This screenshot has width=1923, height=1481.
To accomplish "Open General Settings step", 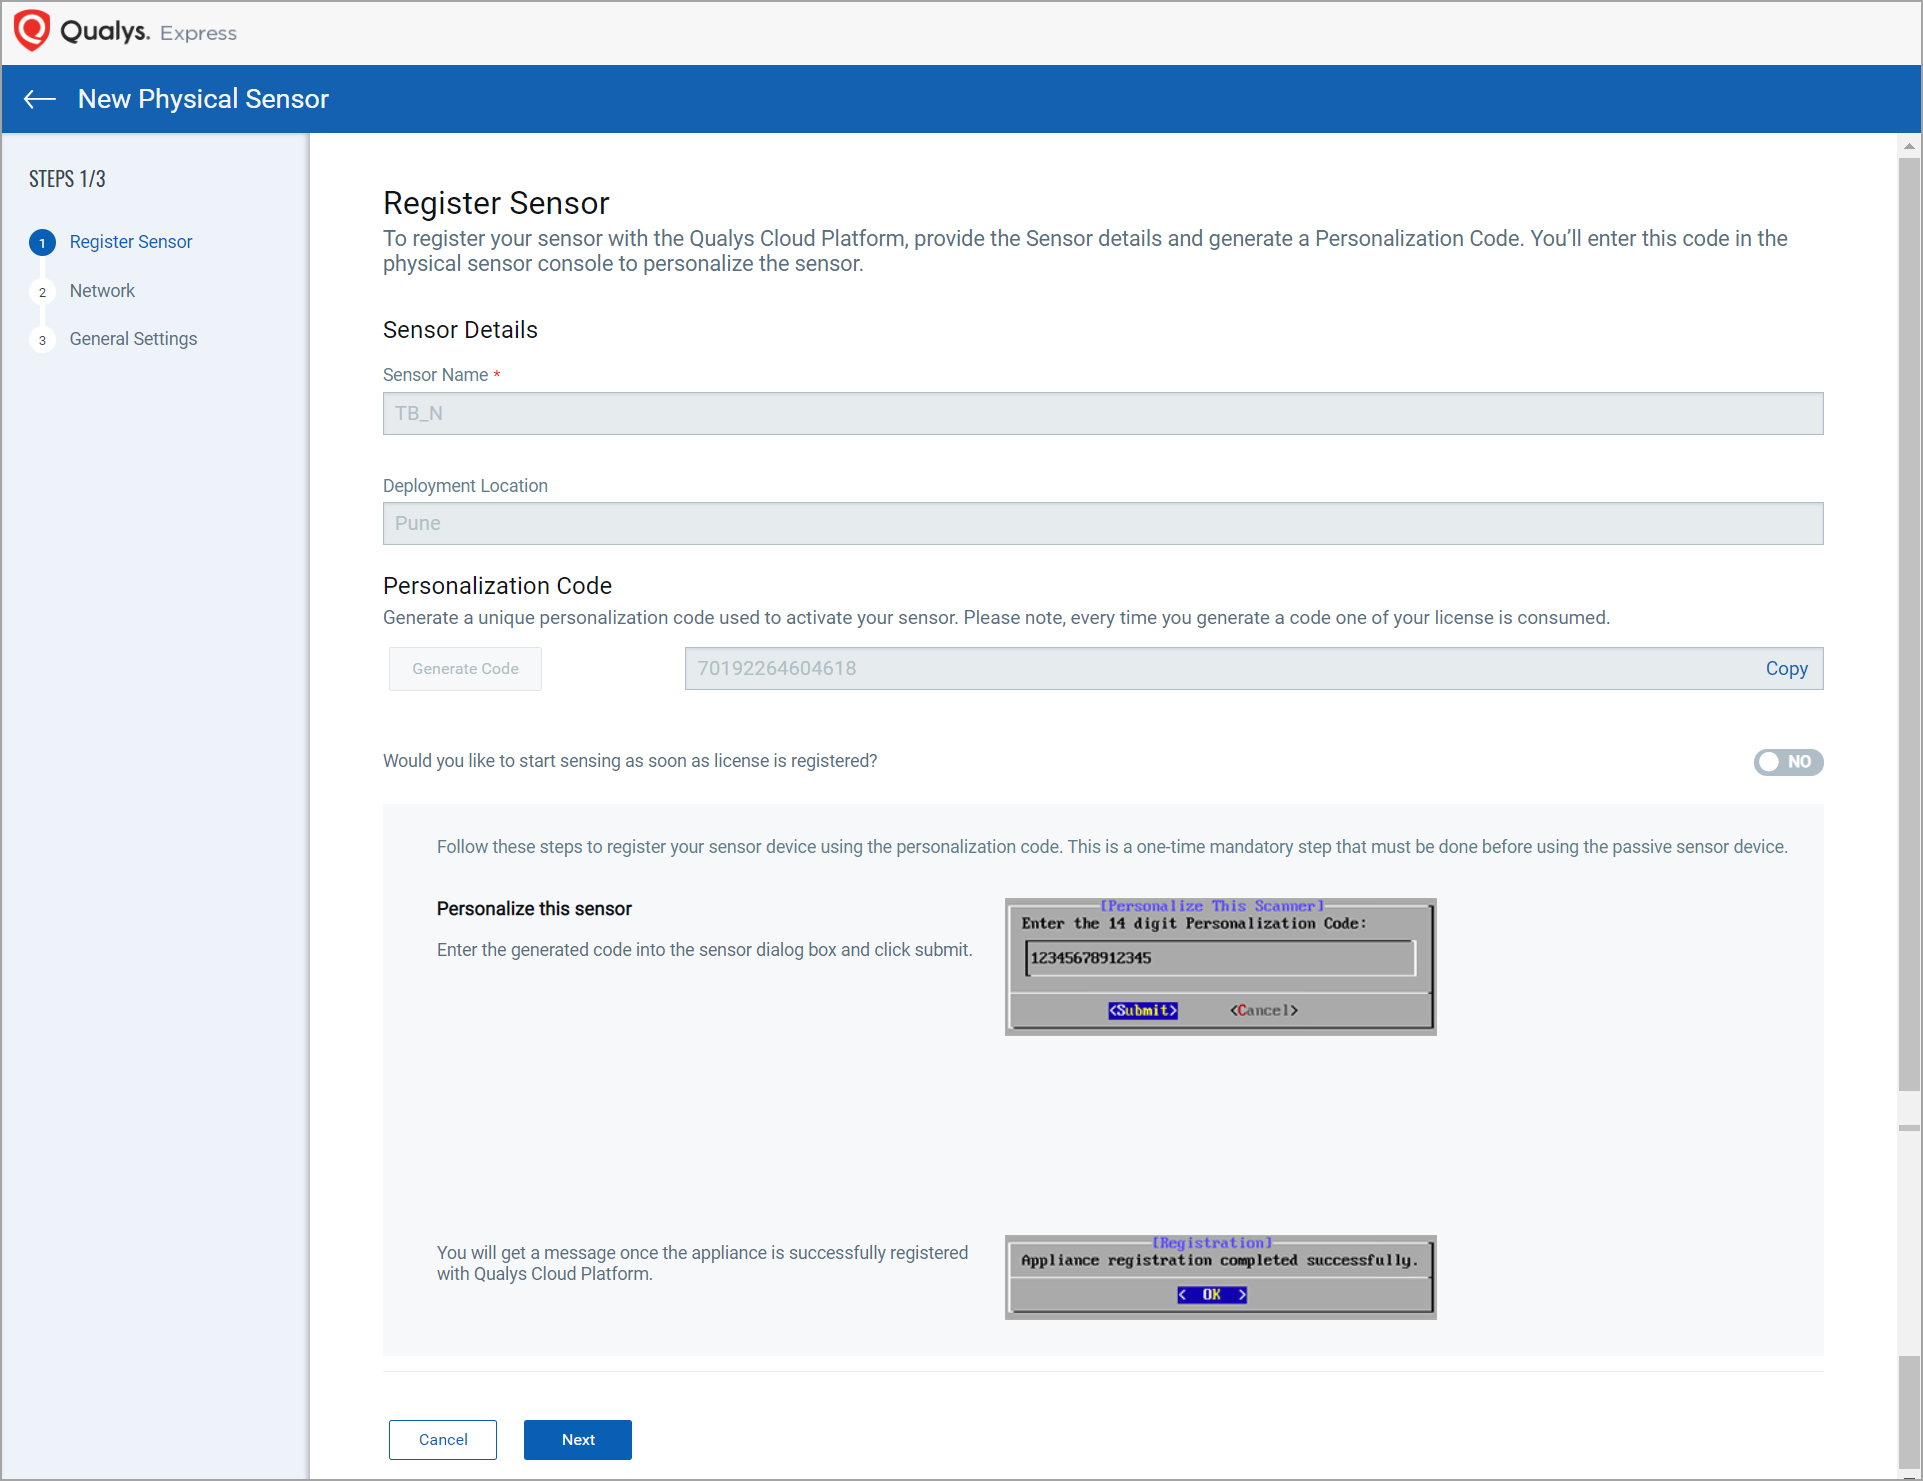I will 133,339.
